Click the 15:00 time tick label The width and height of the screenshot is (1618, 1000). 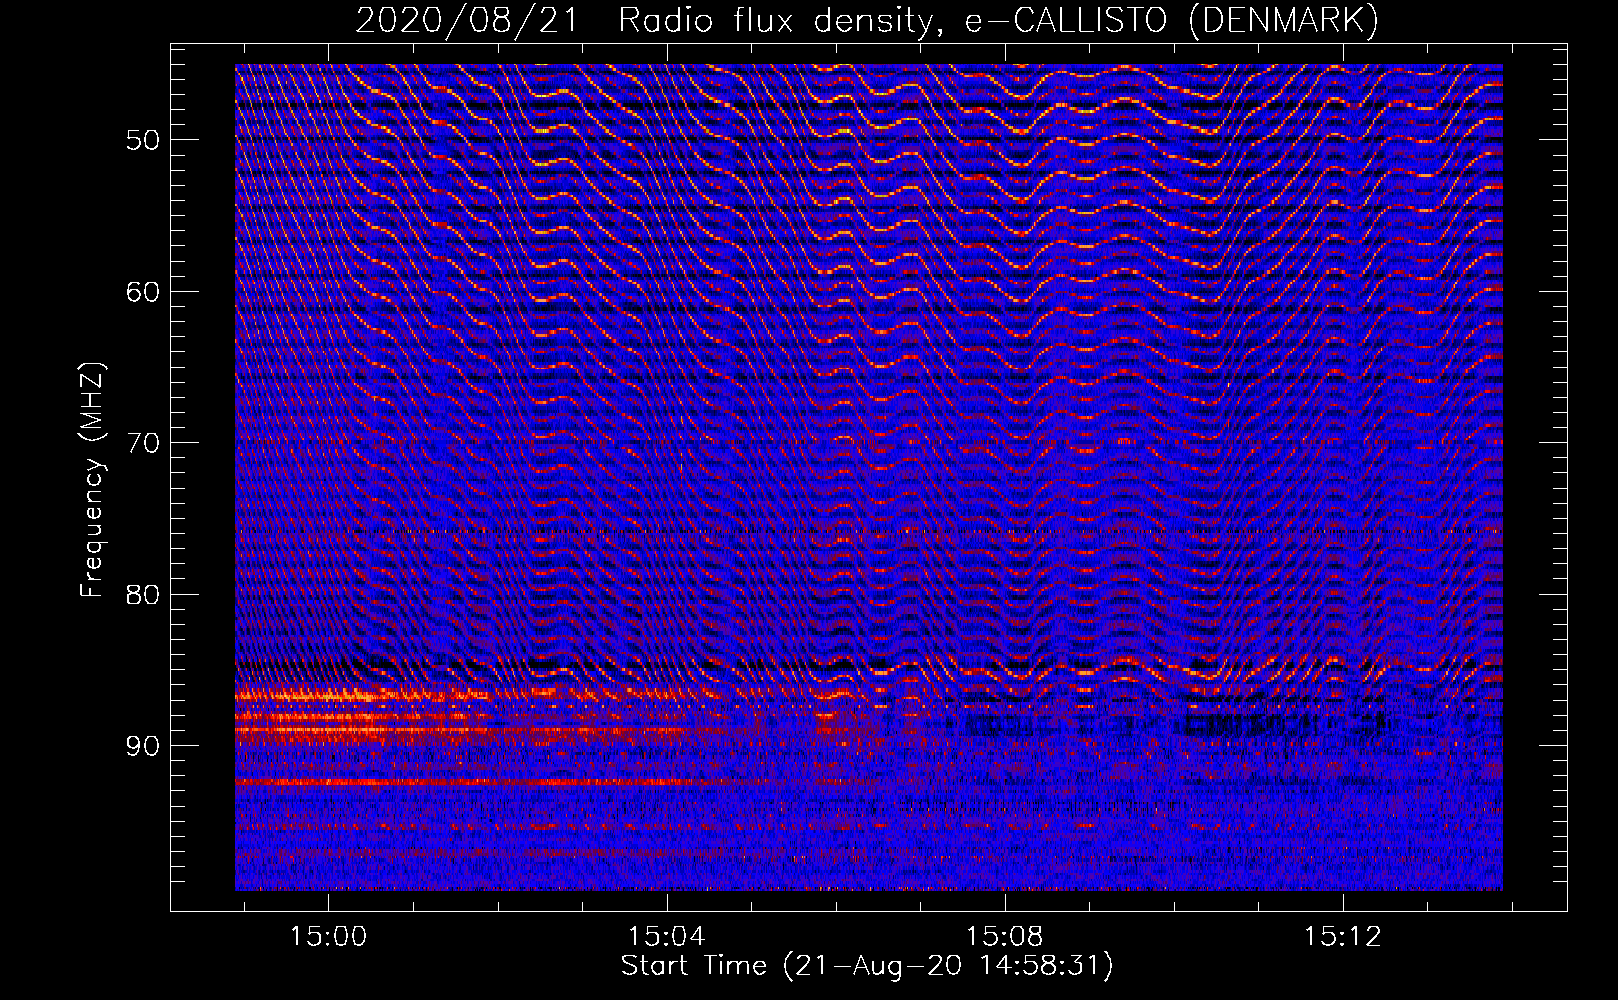pos(329,936)
